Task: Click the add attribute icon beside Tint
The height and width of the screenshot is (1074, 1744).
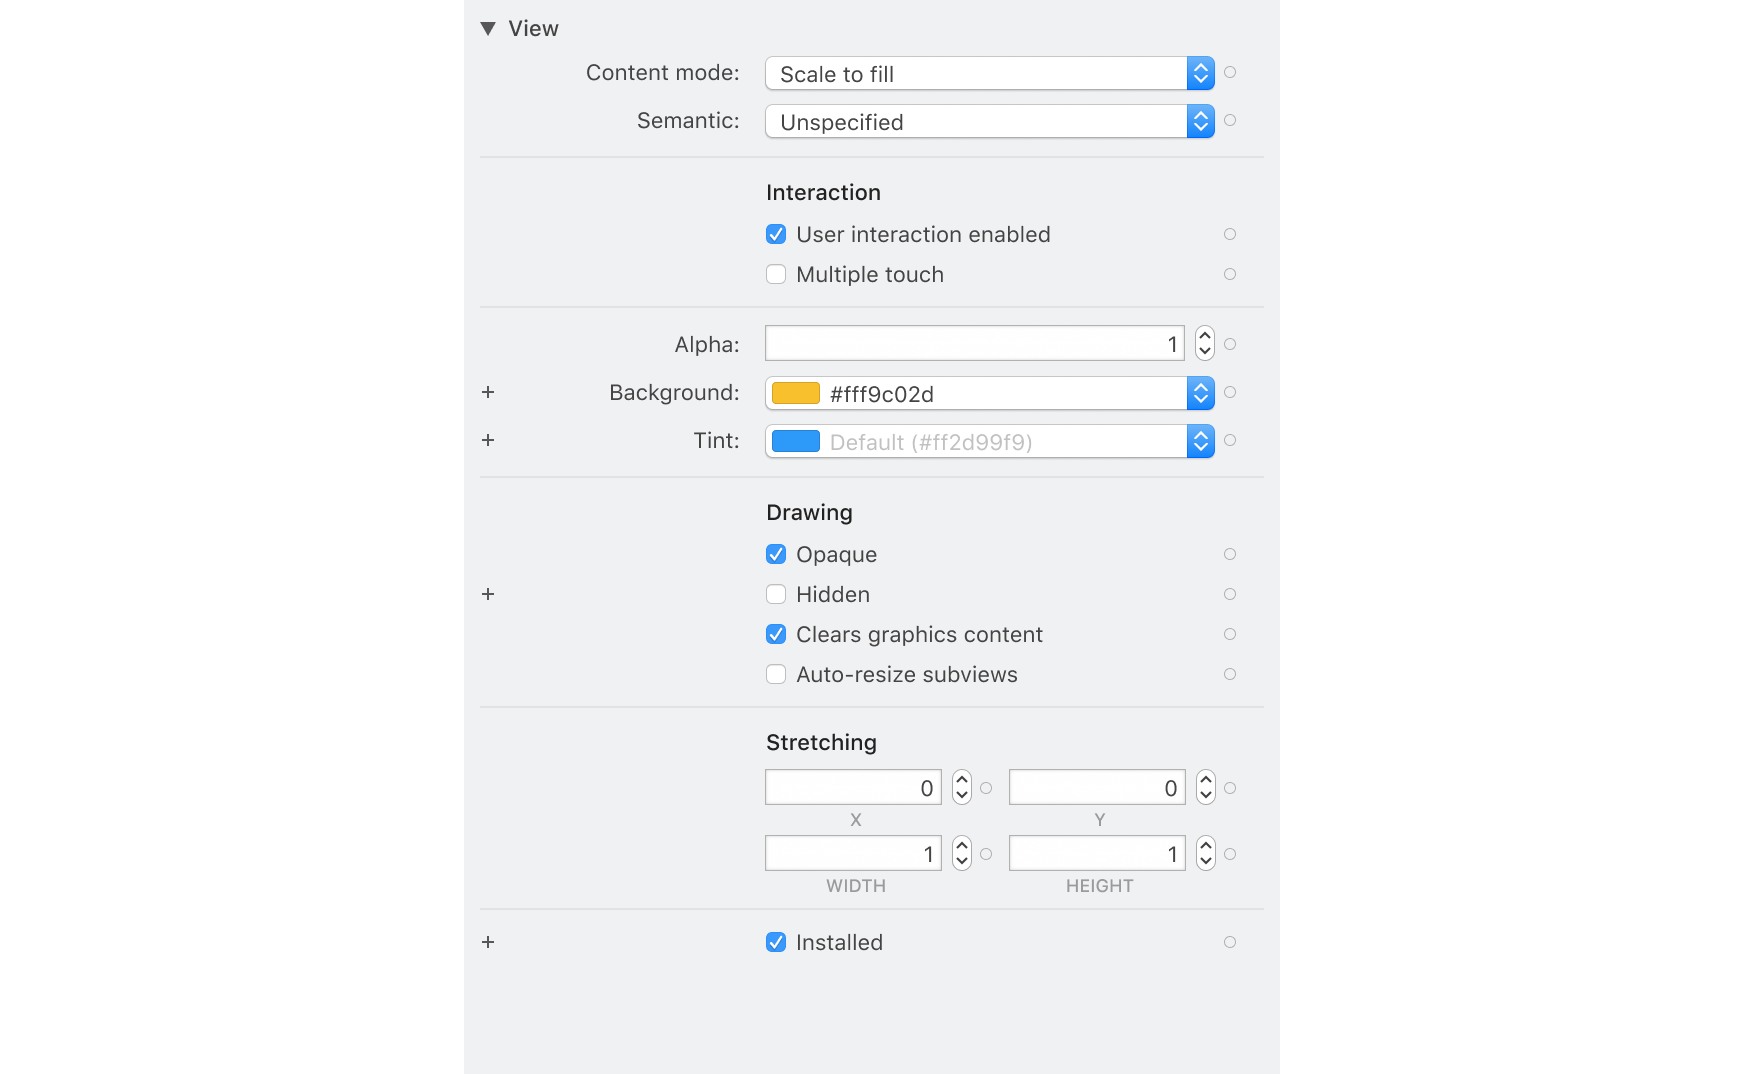Action: pyautogui.click(x=487, y=440)
